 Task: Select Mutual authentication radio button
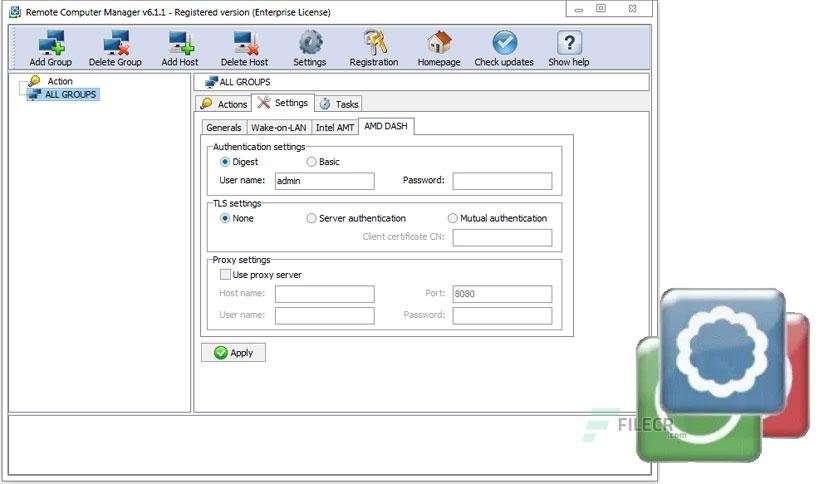tap(453, 218)
